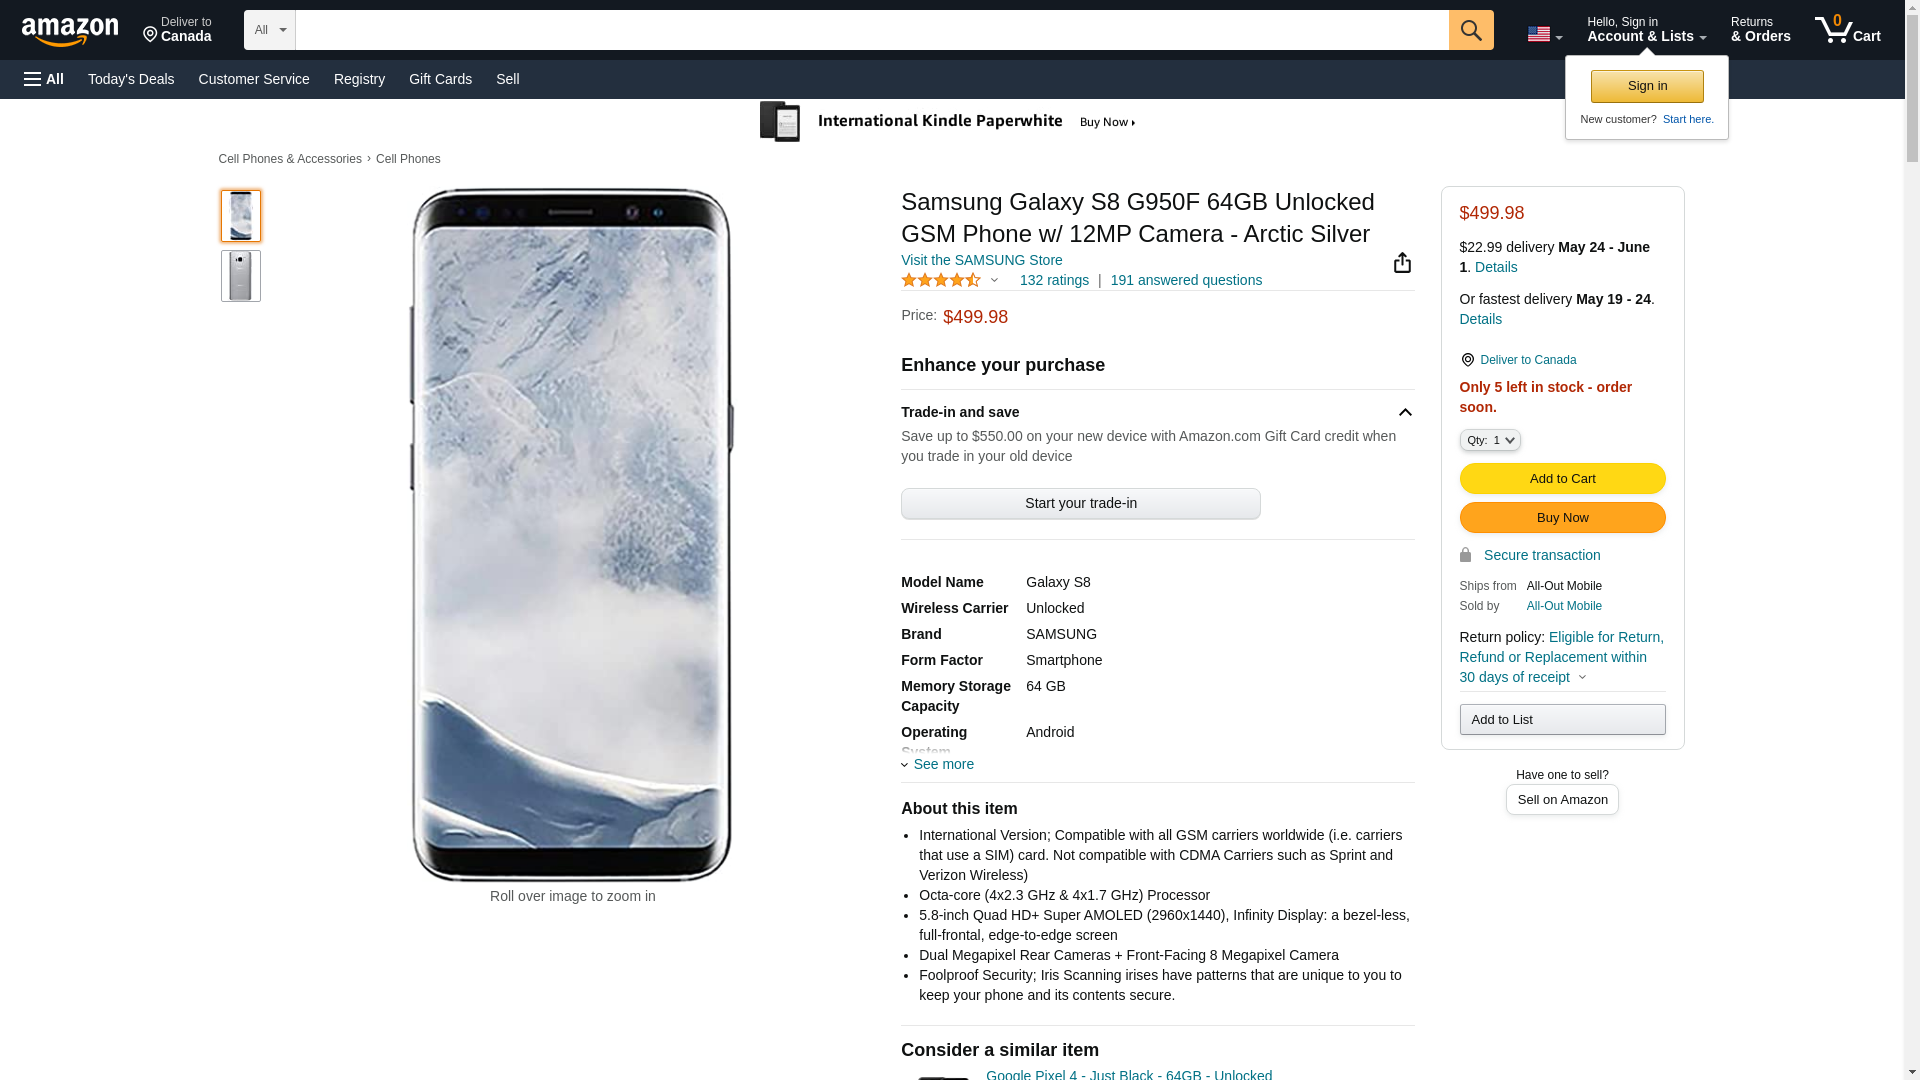
Task: Click the Amazon logo
Action: [x=70, y=31]
